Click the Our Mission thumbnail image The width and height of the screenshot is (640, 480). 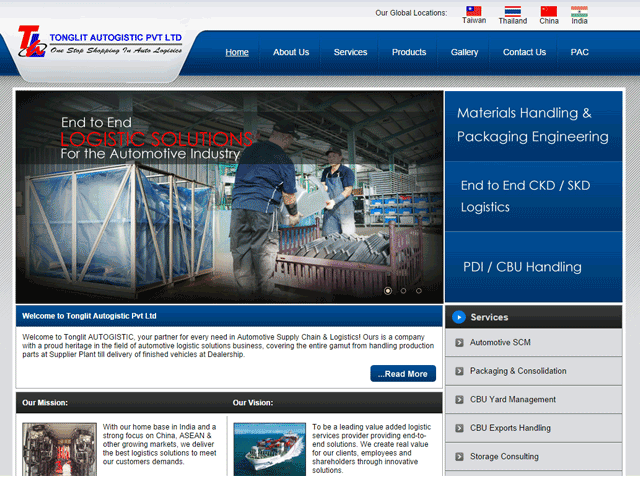click(59, 449)
